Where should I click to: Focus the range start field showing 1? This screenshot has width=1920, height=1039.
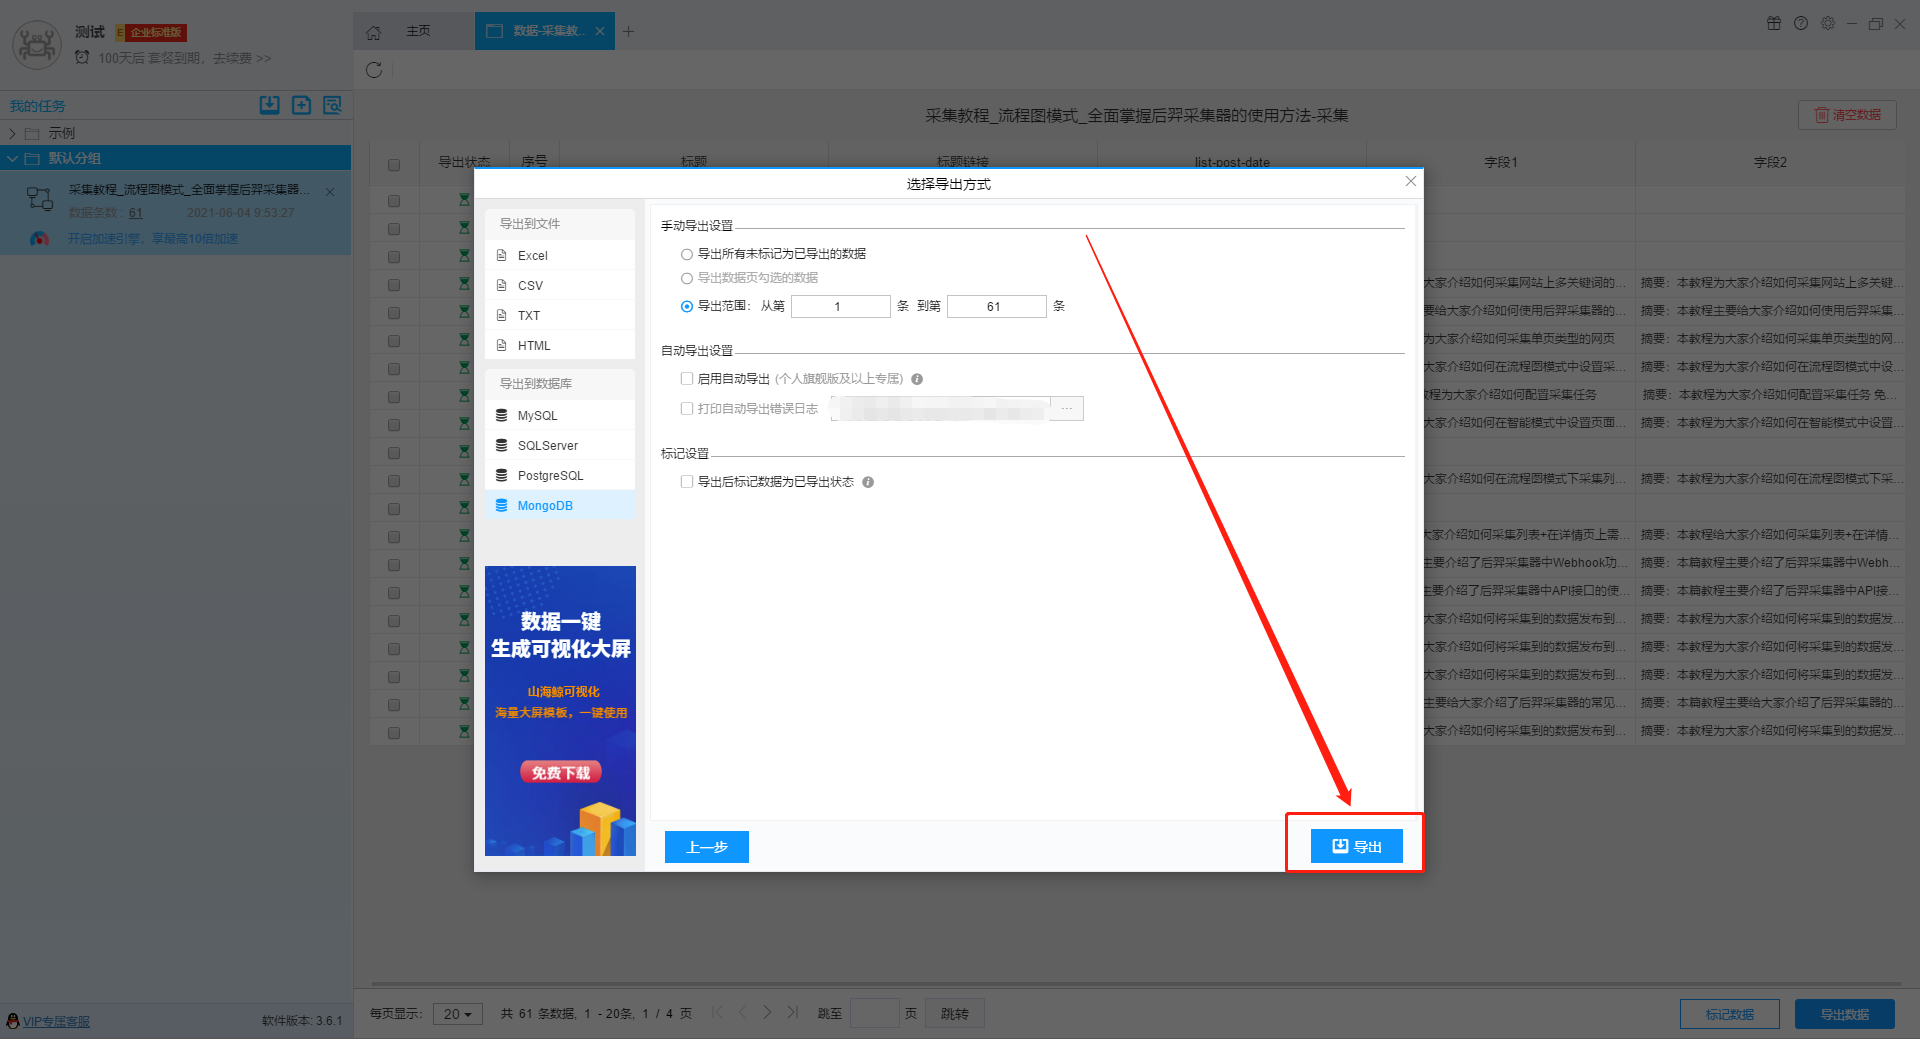[841, 306]
